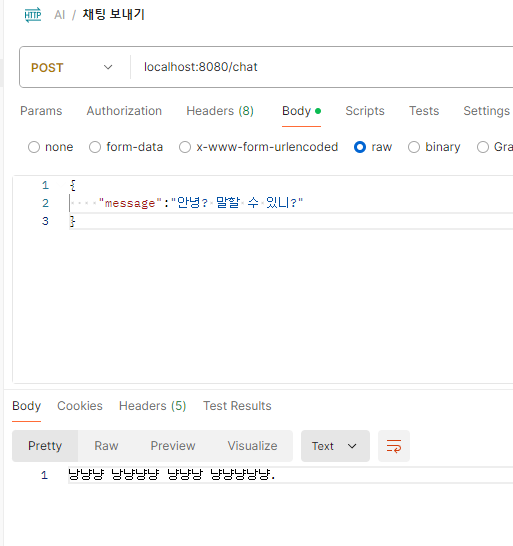Screen dimensions: 513x546
Task: Select the none body type radio
Action: click(34, 147)
